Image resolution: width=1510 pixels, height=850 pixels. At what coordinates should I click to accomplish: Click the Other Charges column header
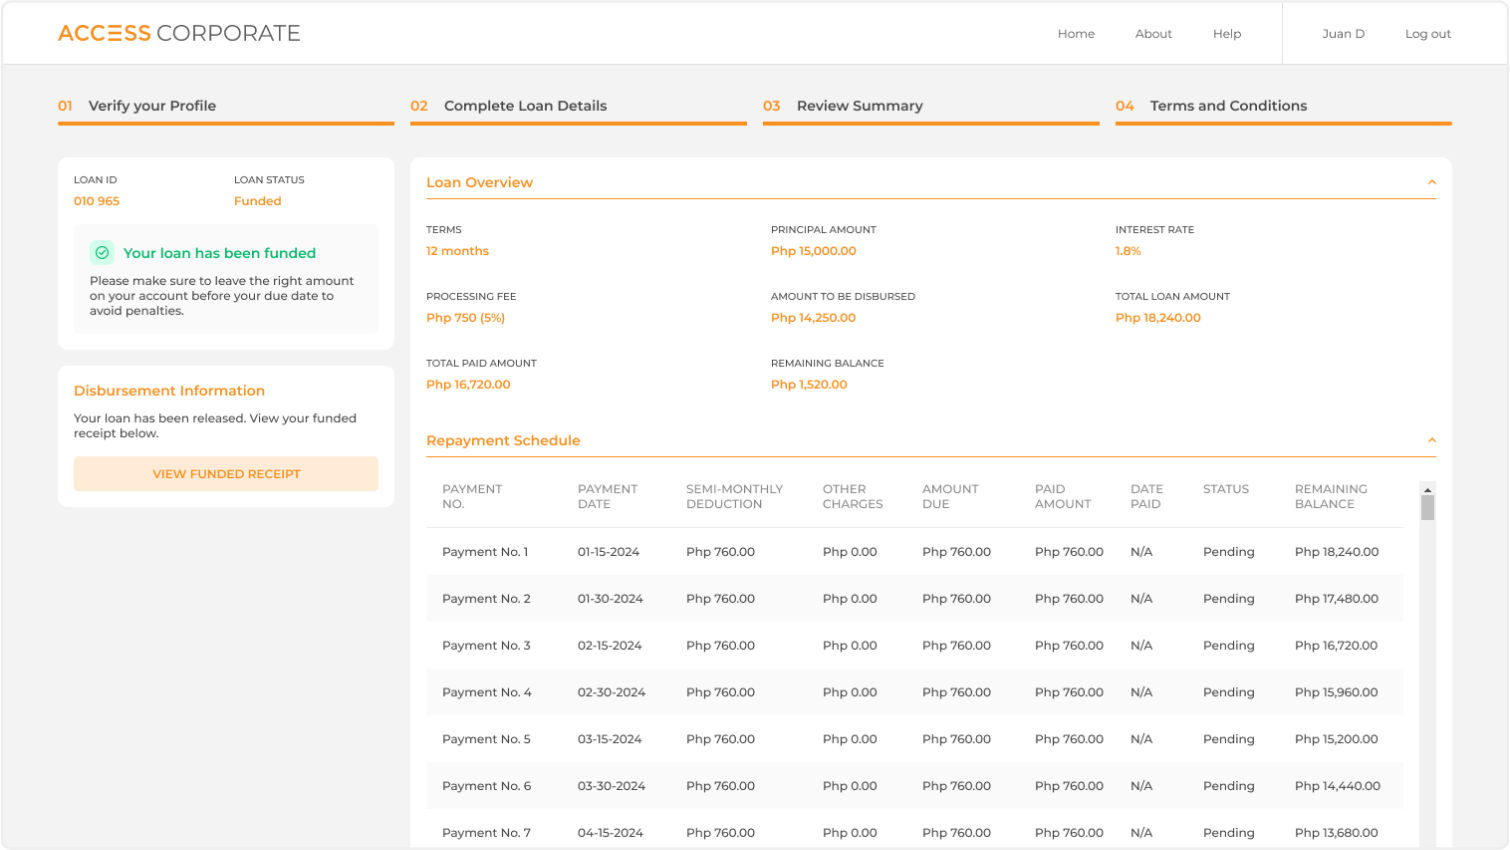(x=852, y=497)
